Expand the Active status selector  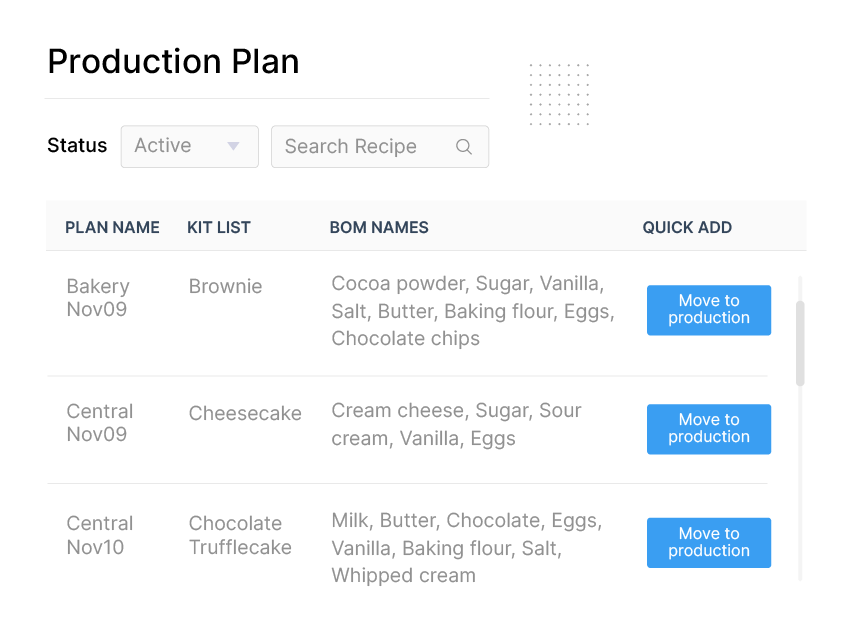(189, 146)
